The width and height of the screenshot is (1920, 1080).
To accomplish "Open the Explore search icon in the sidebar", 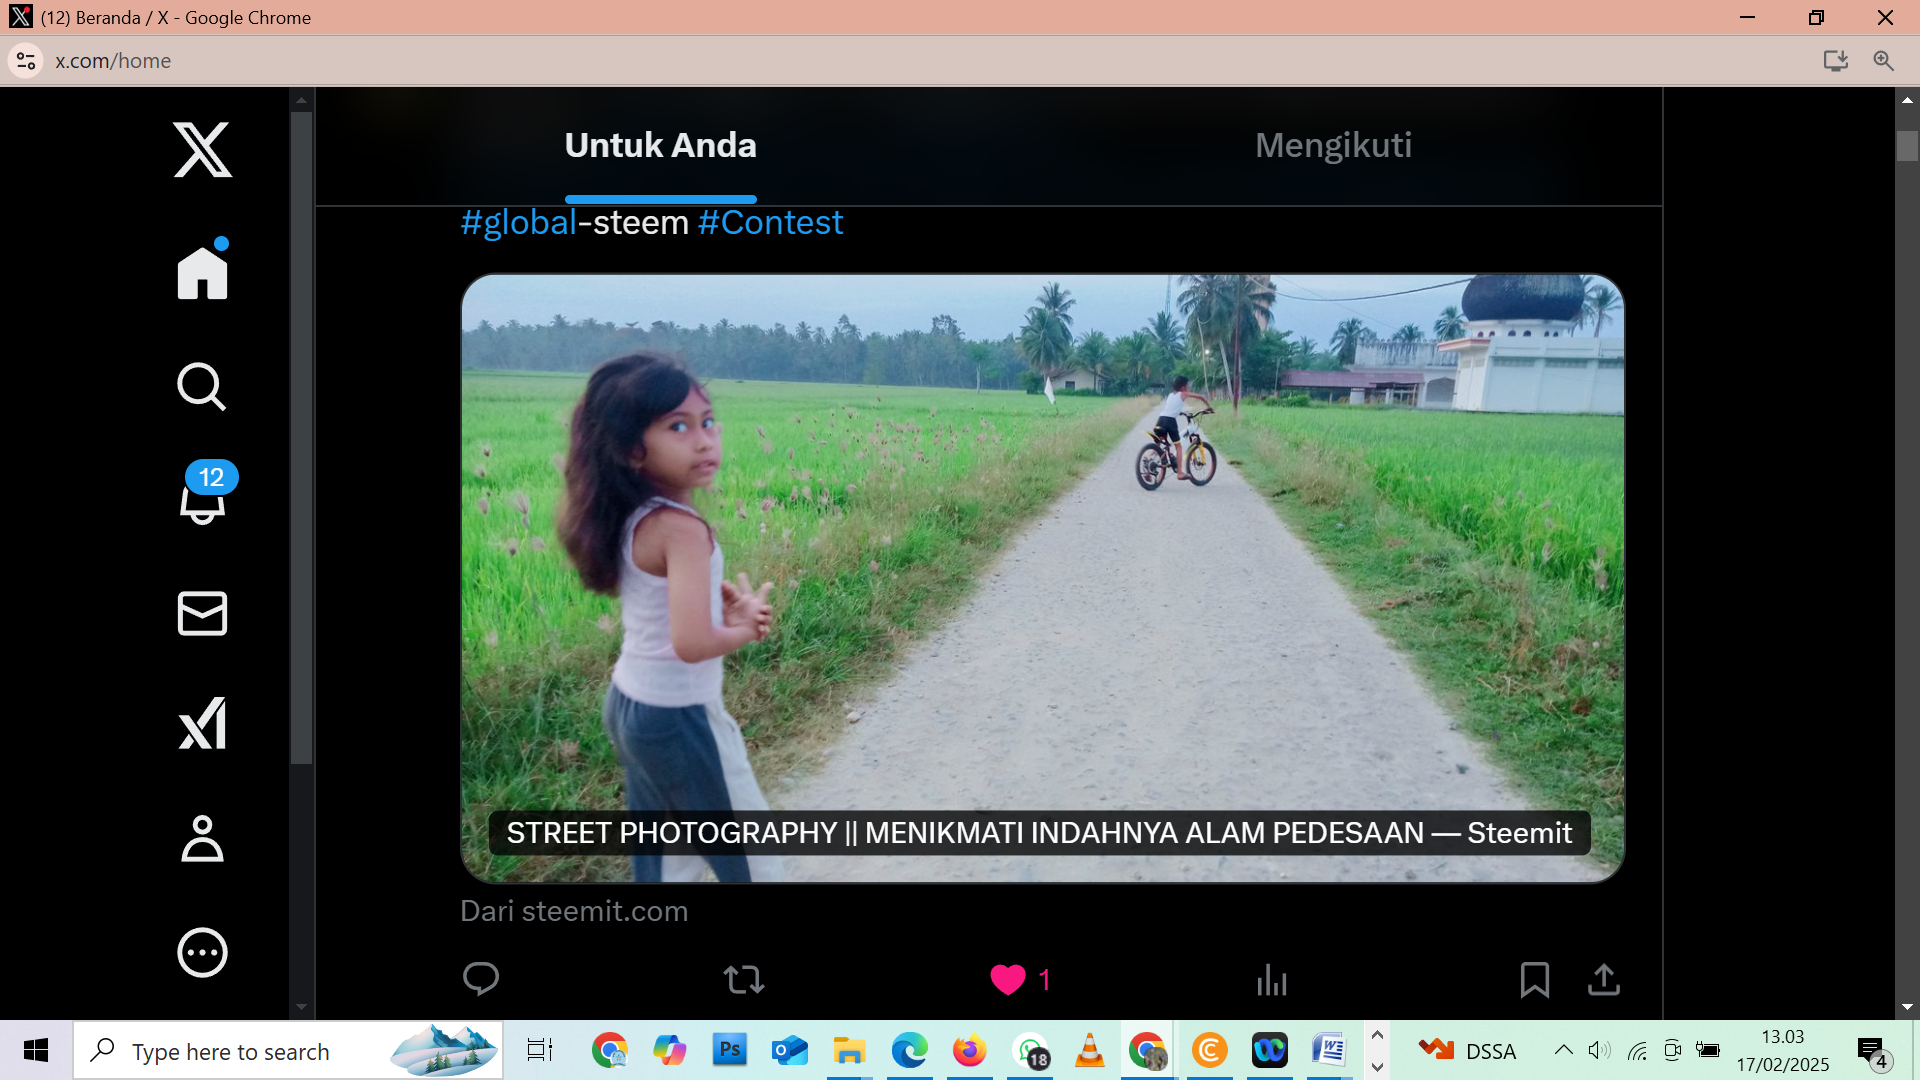I will click(x=202, y=387).
